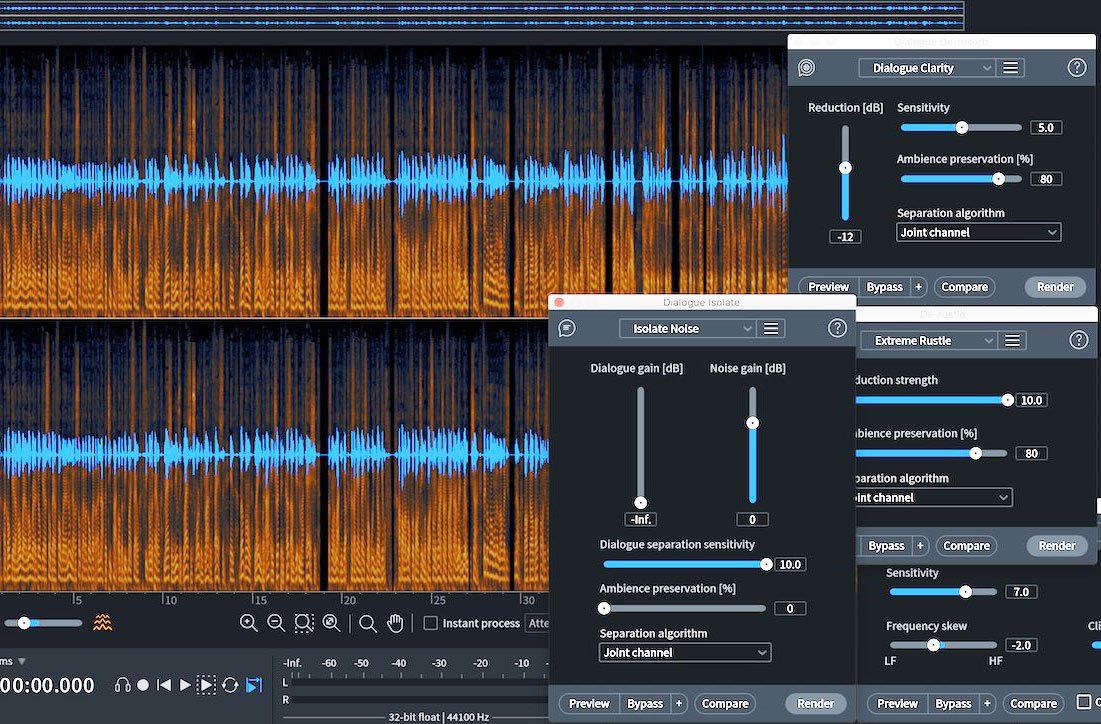Open help for Dialogue Isolate module
The width and height of the screenshot is (1101, 724).
(837, 328)
